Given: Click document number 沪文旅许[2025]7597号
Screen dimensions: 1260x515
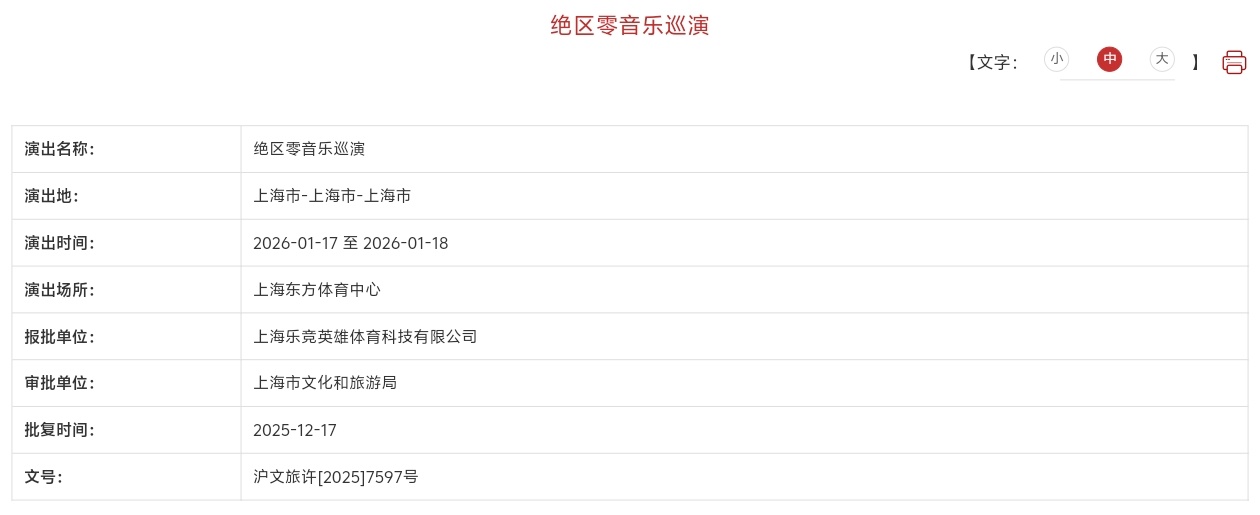Looking at the screenshot, I should 336,477.
